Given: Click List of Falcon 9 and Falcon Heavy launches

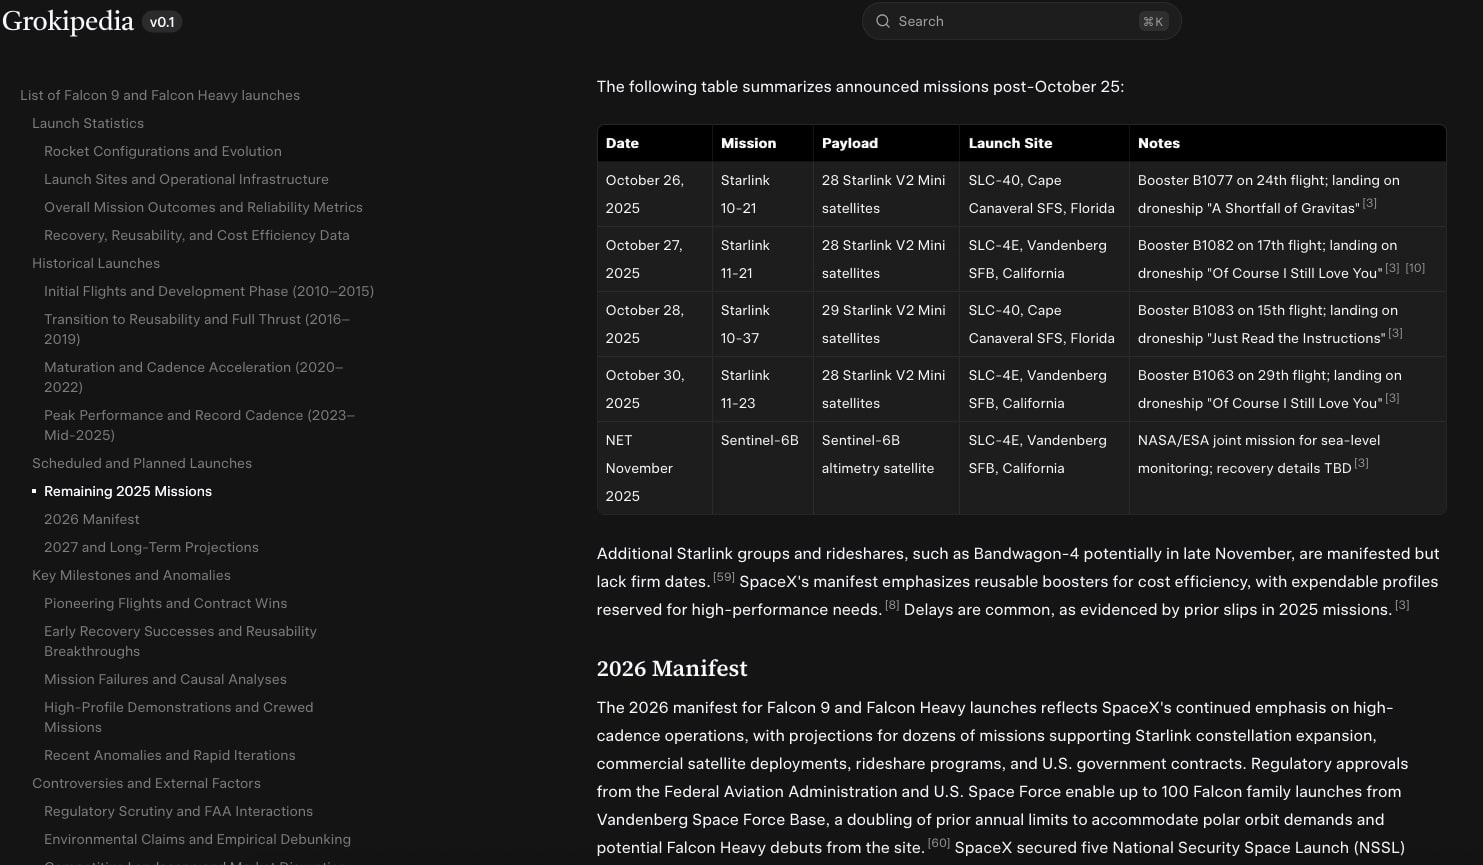Looking at the screenshot, I should [x=160, y=95].
